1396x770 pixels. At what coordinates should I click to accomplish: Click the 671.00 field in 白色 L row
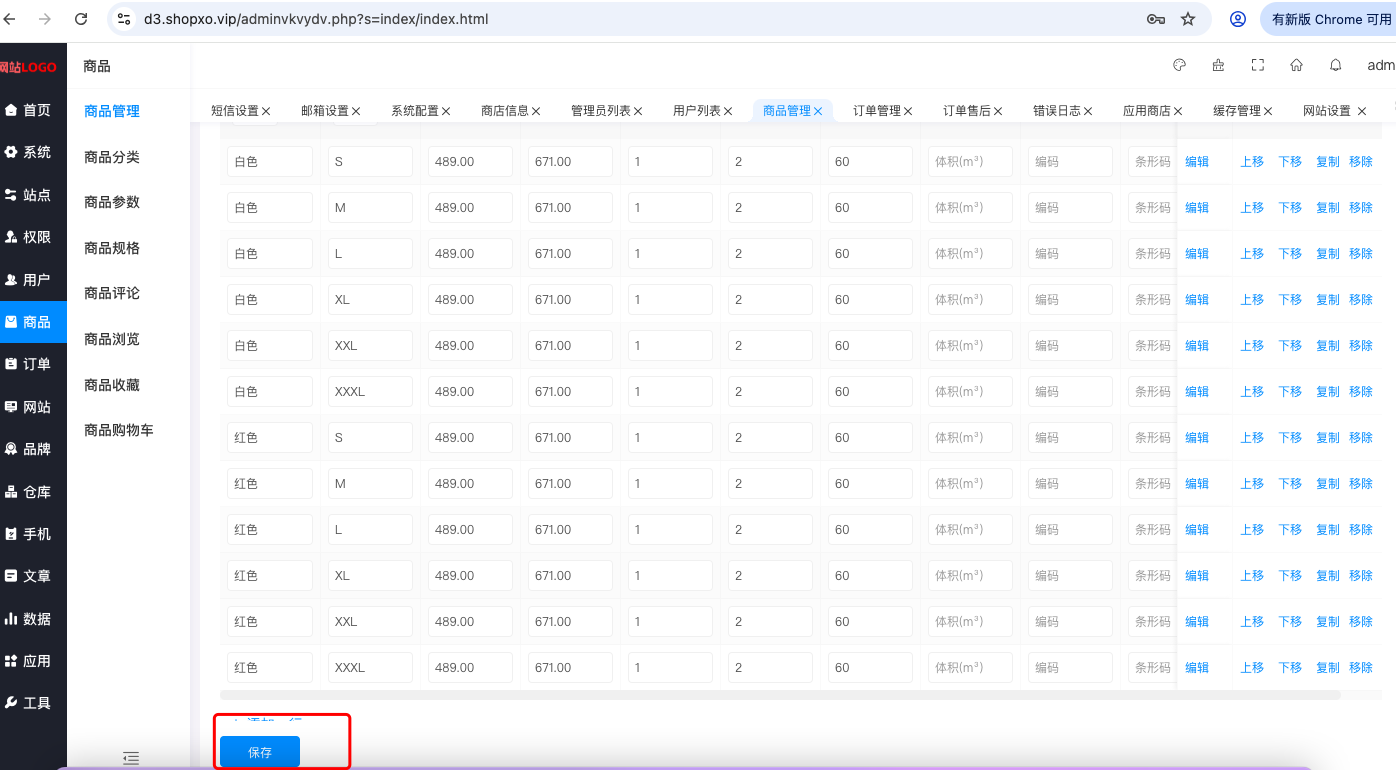click(x=570, y=254)
